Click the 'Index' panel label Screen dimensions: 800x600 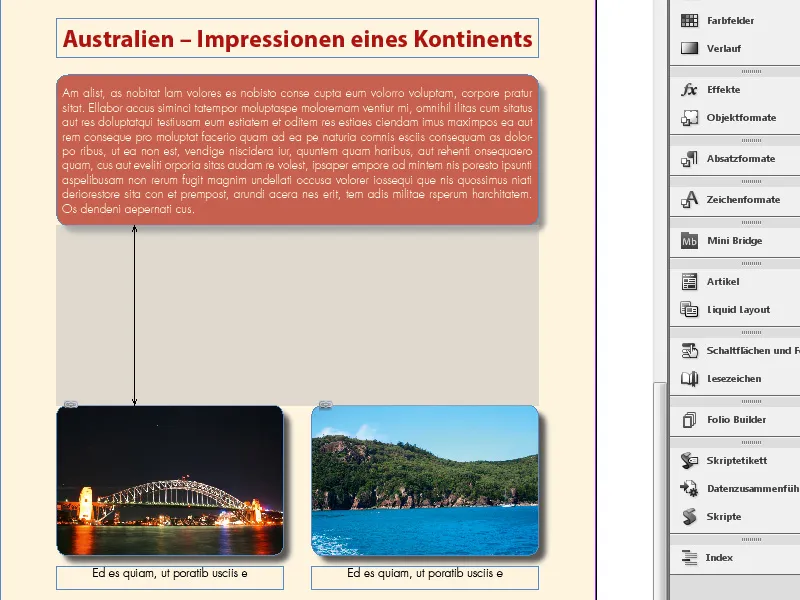click(x=719, y=558)
